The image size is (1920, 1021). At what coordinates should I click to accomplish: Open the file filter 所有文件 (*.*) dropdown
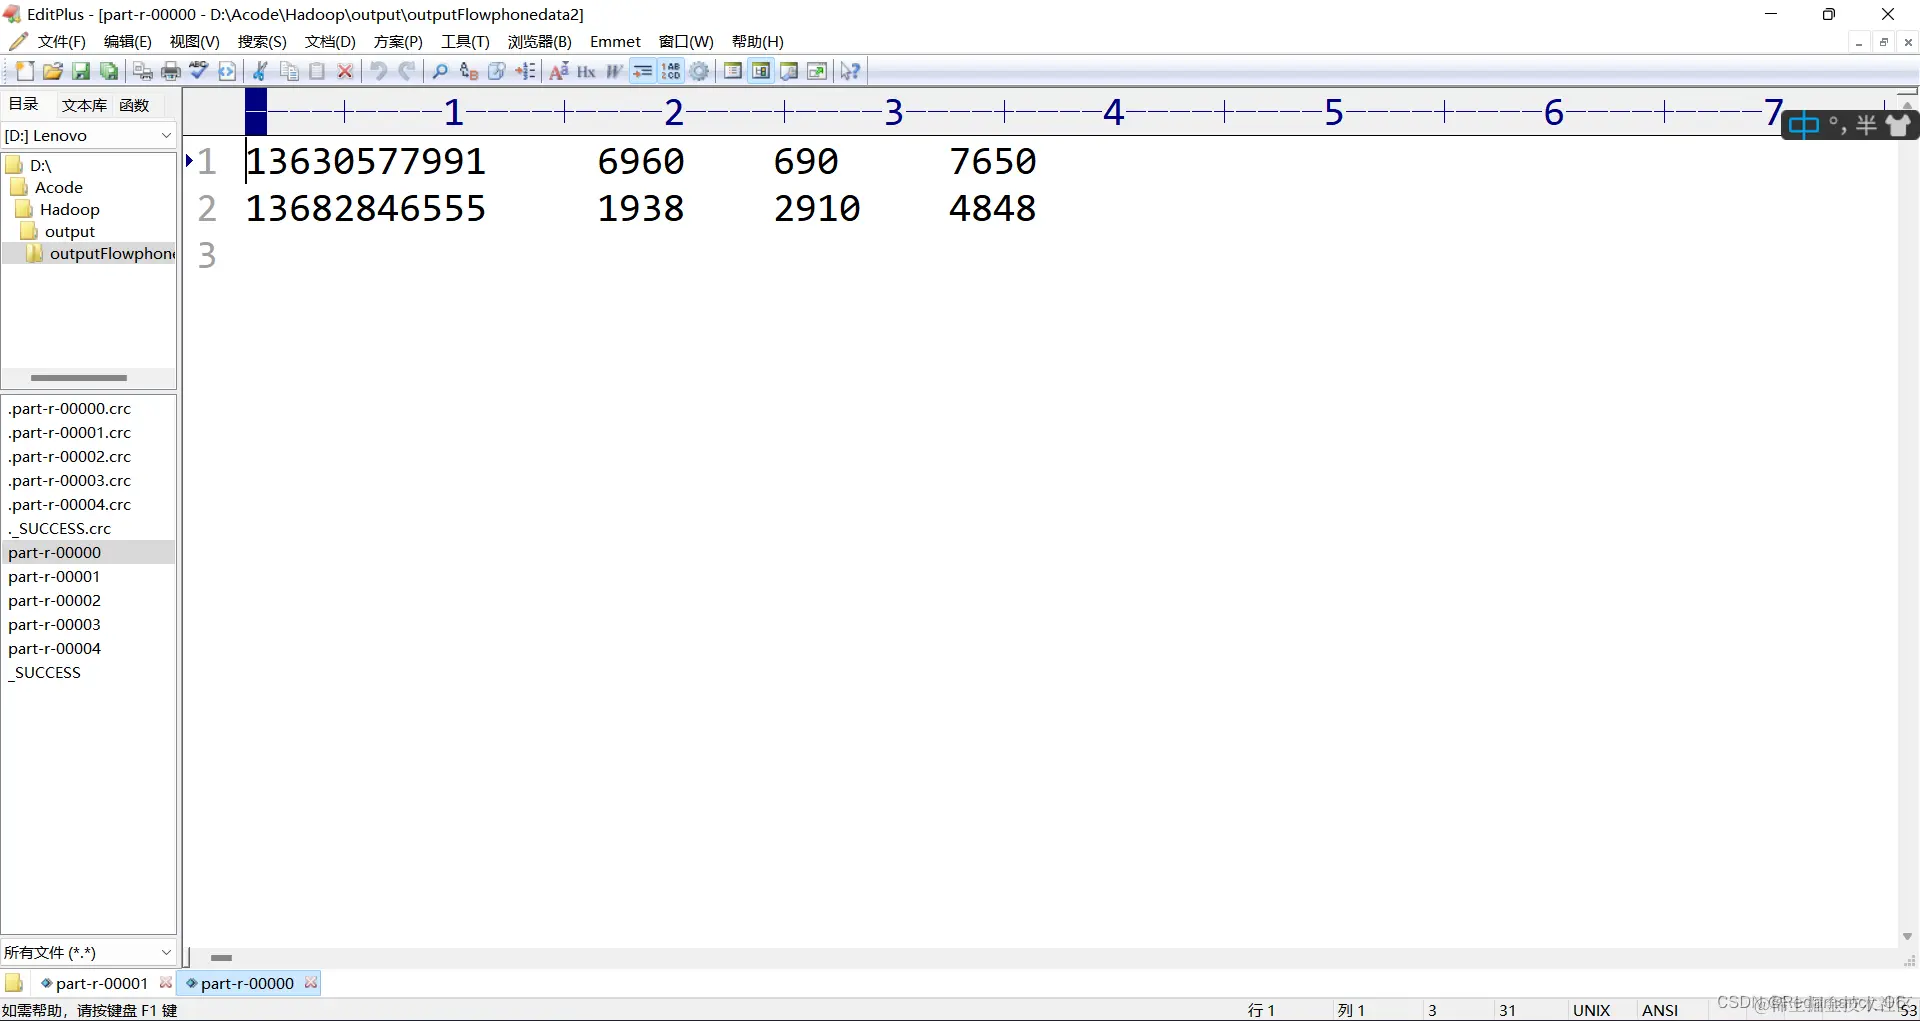coord(89,952)
